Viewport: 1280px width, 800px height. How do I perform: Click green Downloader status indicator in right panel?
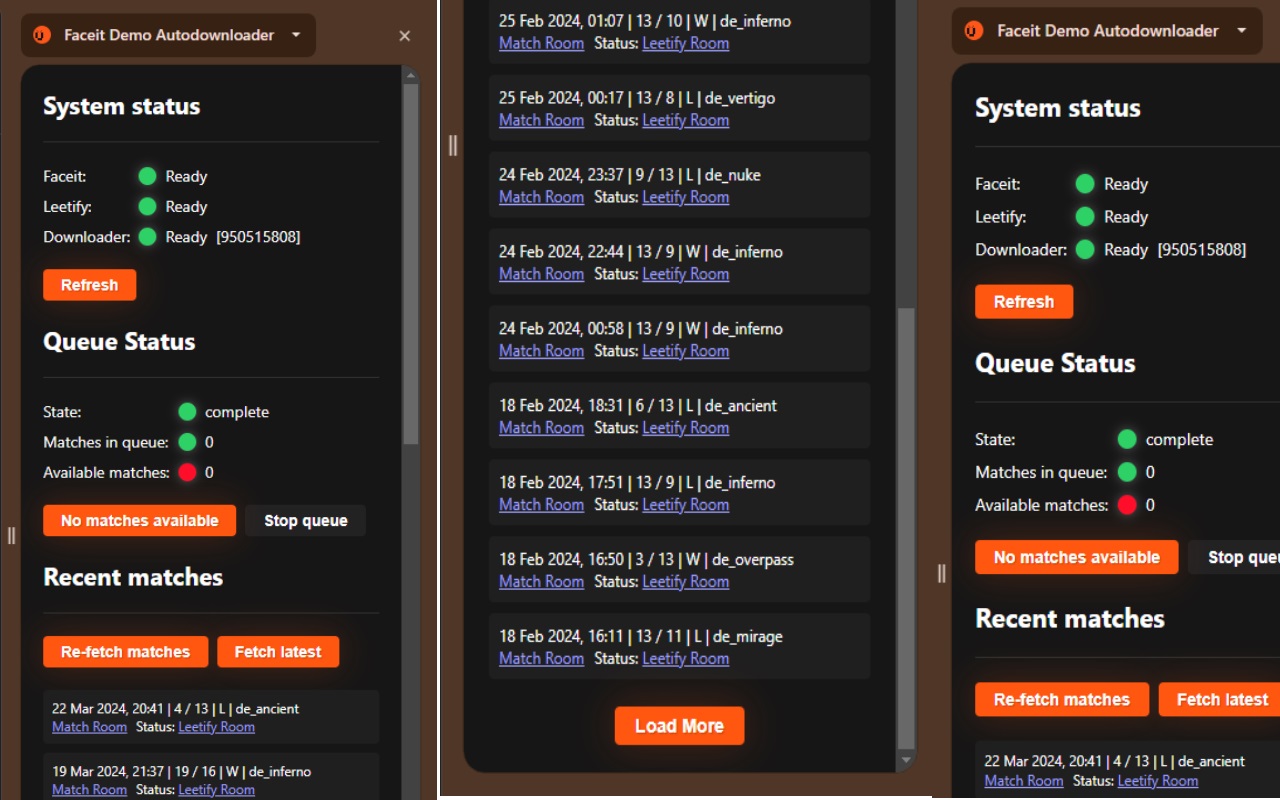(x=1085, y=250)
